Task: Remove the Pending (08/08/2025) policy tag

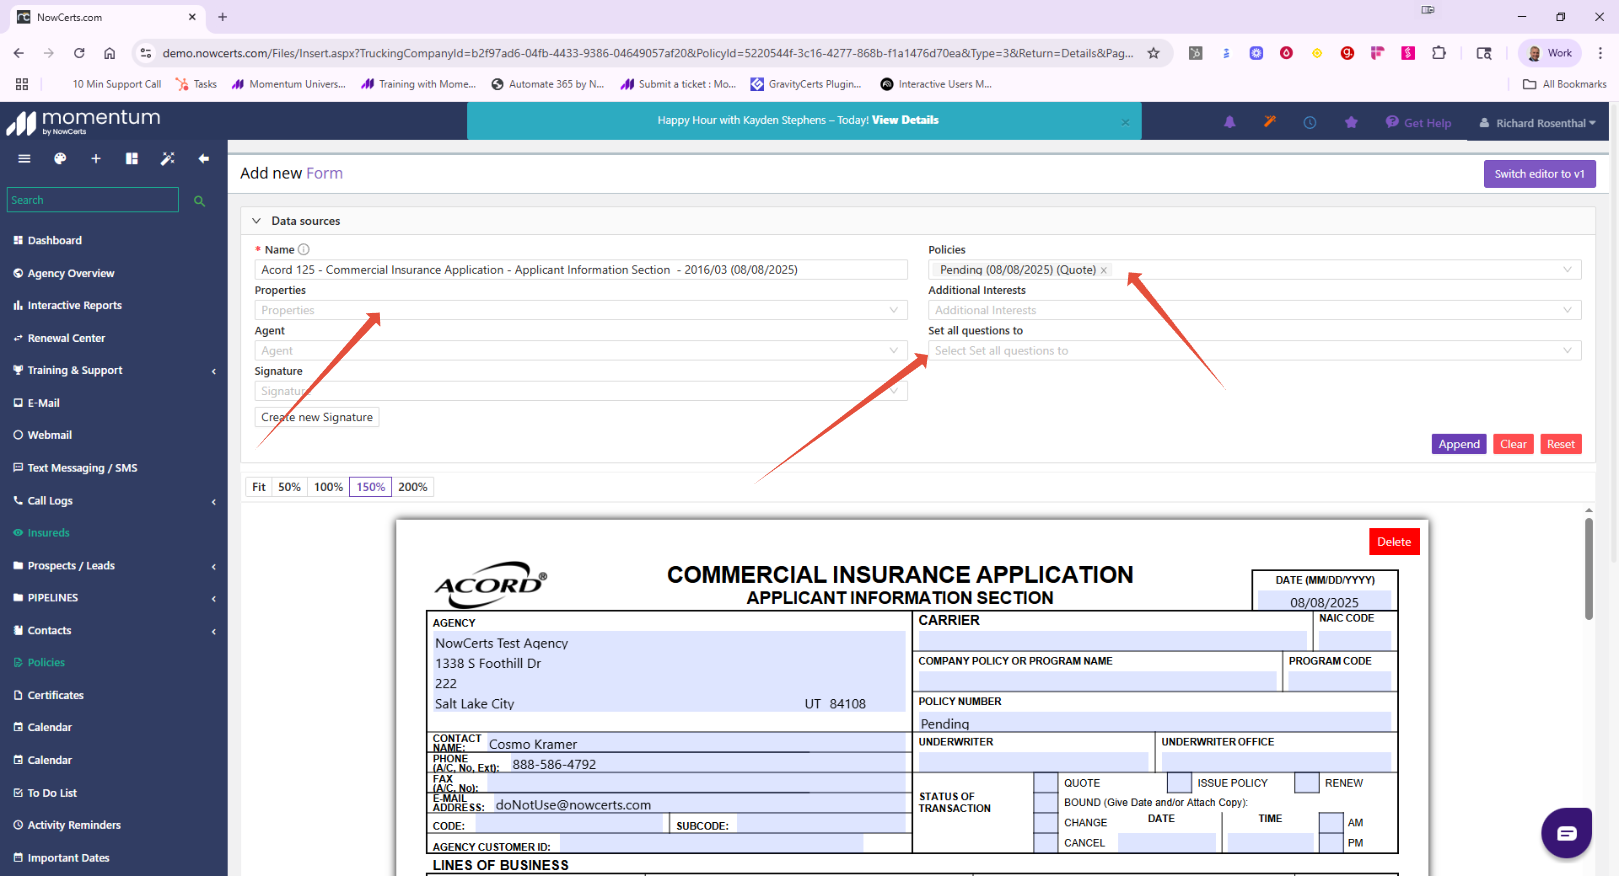Action: coord(1104,270)
